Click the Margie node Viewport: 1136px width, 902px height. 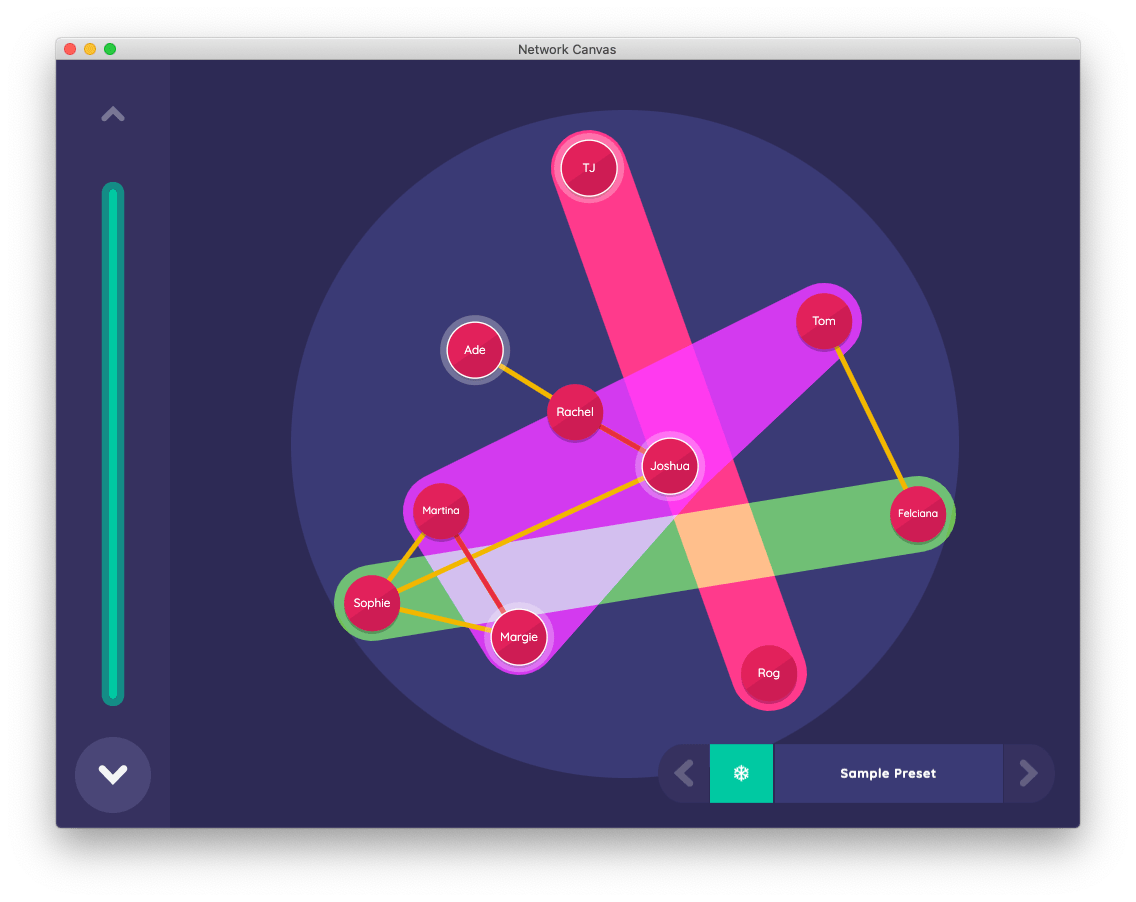click(x=519, y=637)
